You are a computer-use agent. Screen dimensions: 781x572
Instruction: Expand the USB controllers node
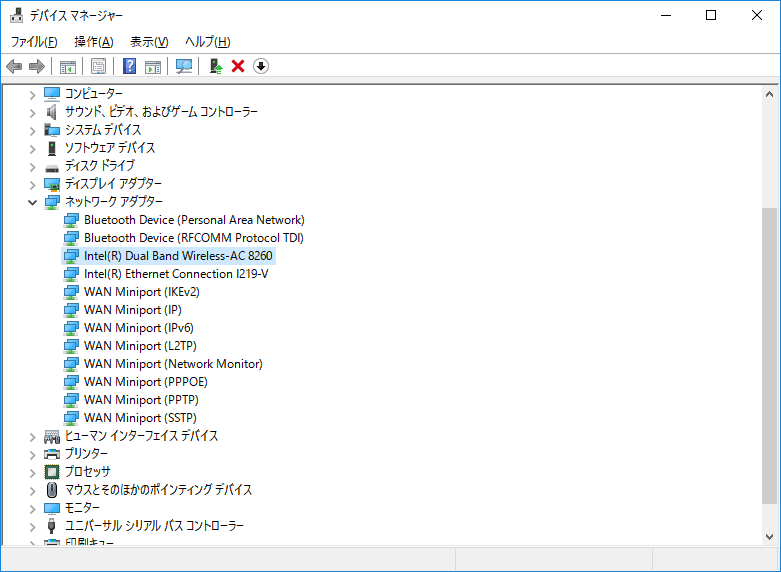click(x=32, y=527)
